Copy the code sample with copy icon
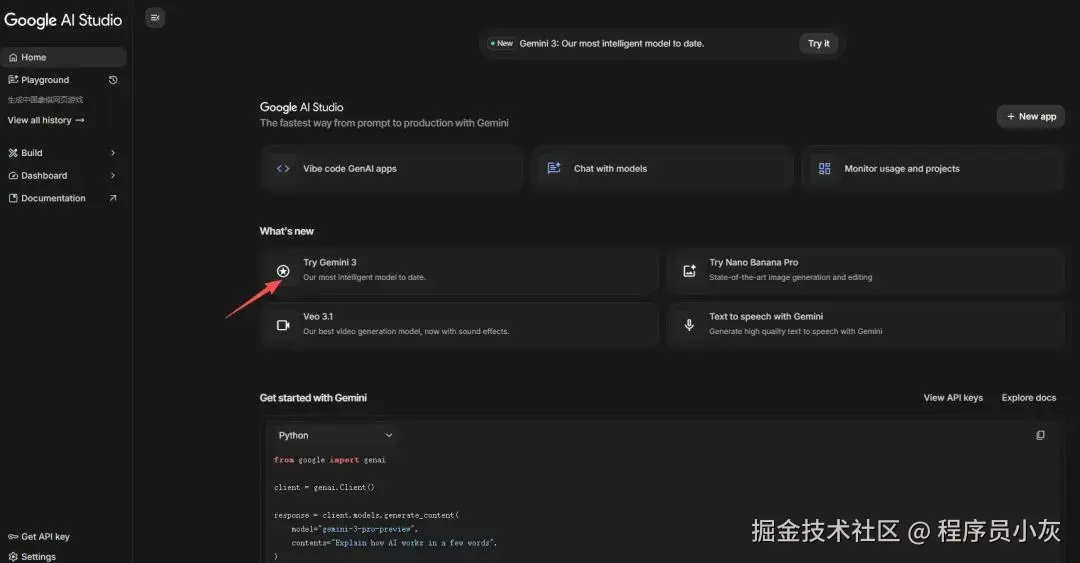The image size is (1080, 563). 1040,436
